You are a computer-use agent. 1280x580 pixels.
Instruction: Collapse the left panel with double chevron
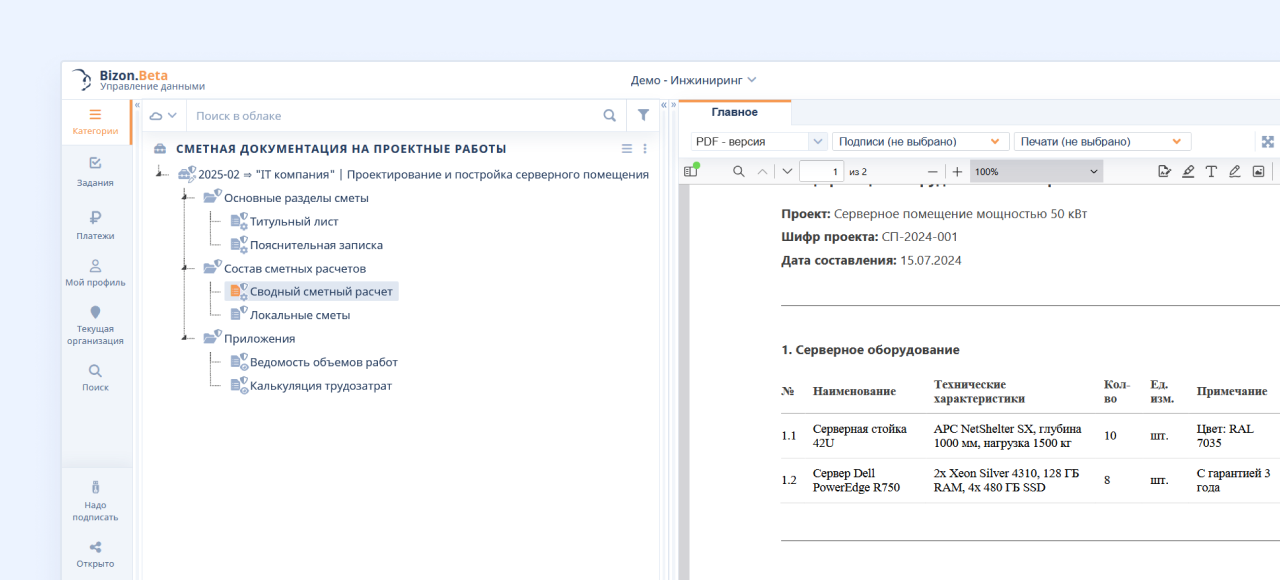click(x=137, y=105)
